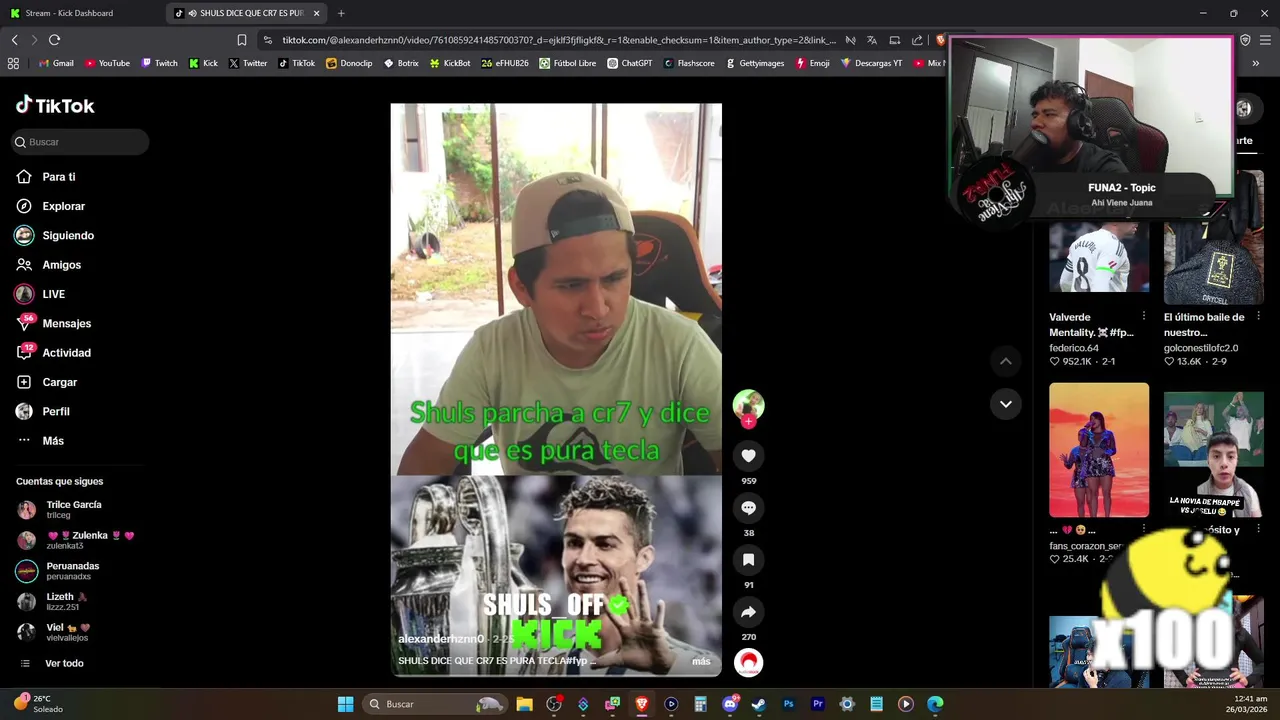Viewport: 1280px width, 720px height.
Task: Open Photoshop from taskbar
Action: pyautogui.click(x=788, y=704)
